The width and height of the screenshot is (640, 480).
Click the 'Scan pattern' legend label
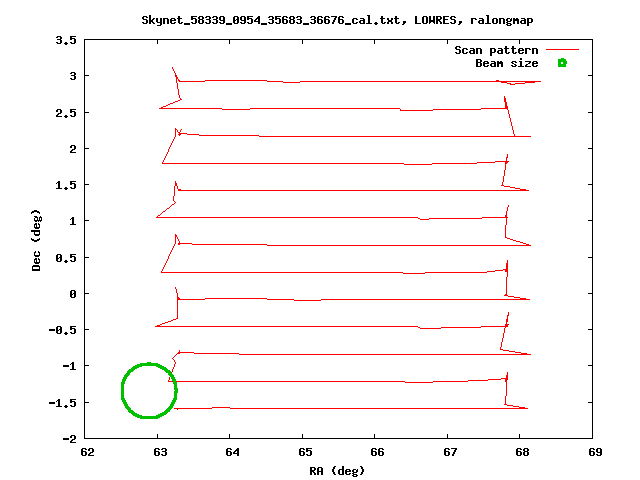496,50
